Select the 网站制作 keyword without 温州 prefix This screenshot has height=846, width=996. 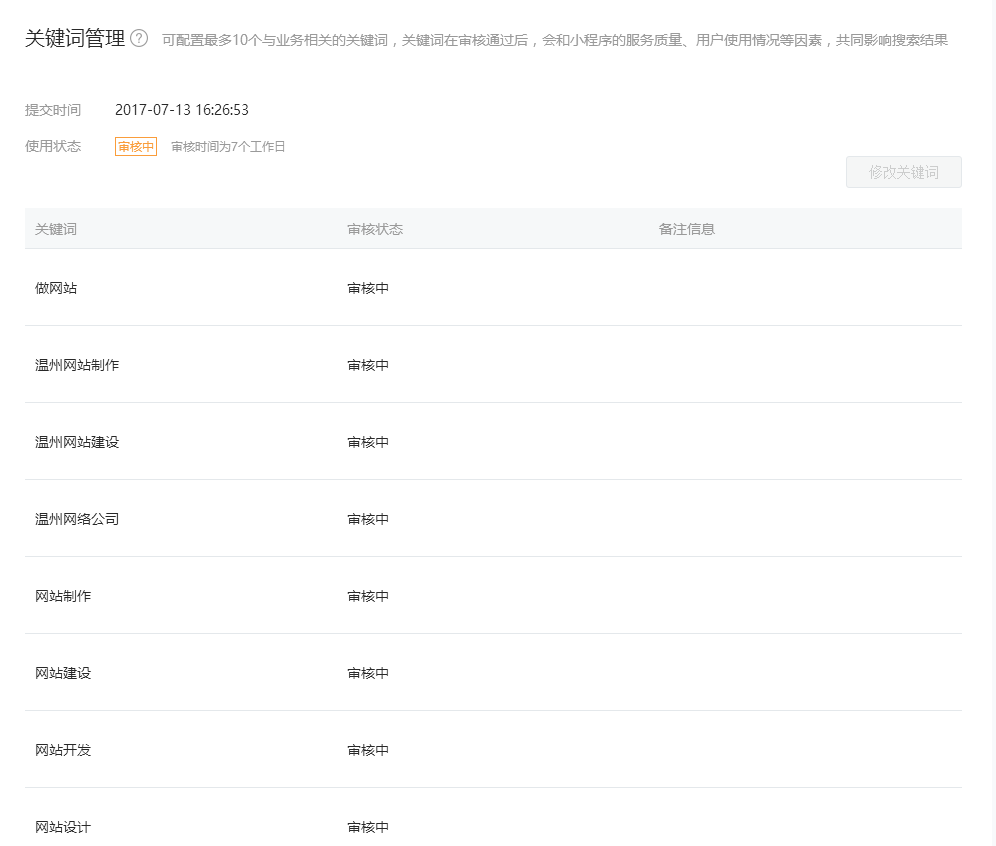[x=63, y=596]
